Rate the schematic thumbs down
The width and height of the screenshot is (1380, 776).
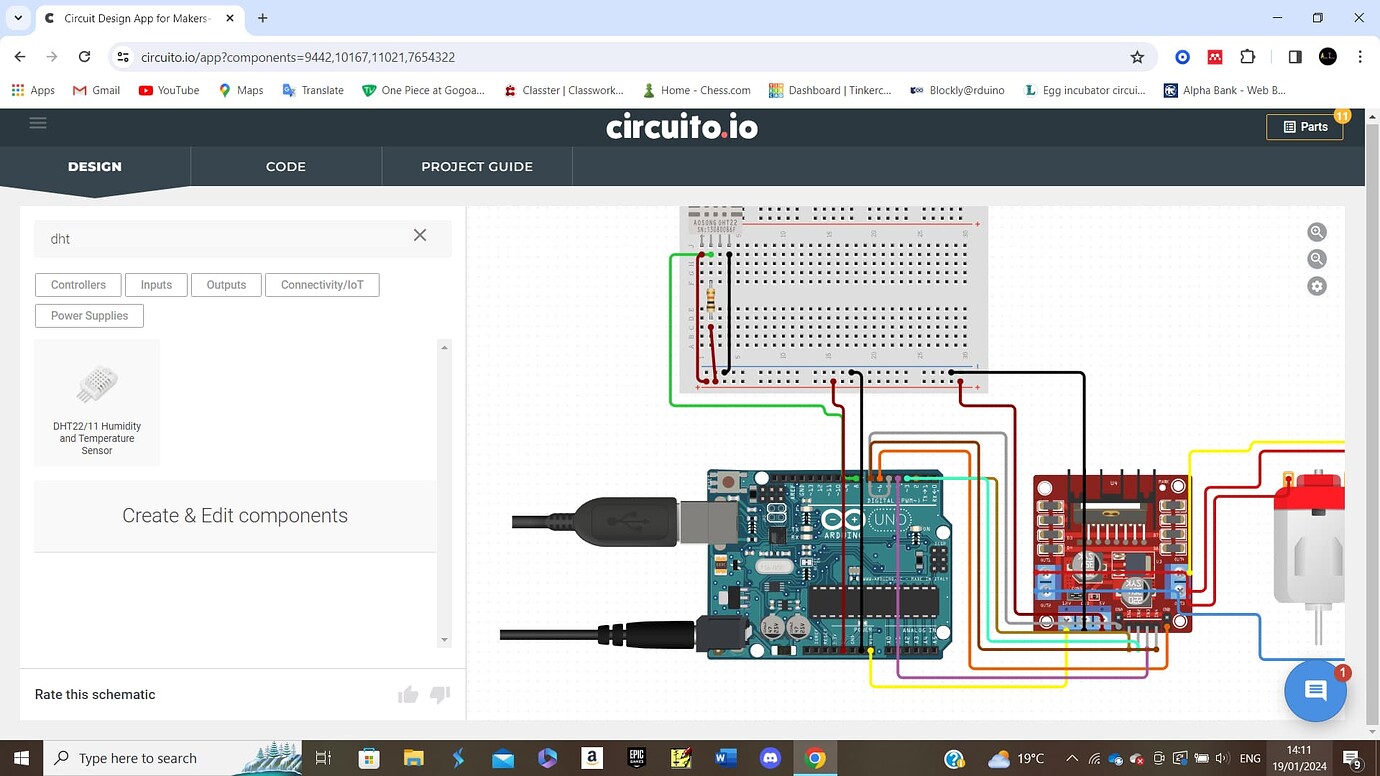(439, 694)
